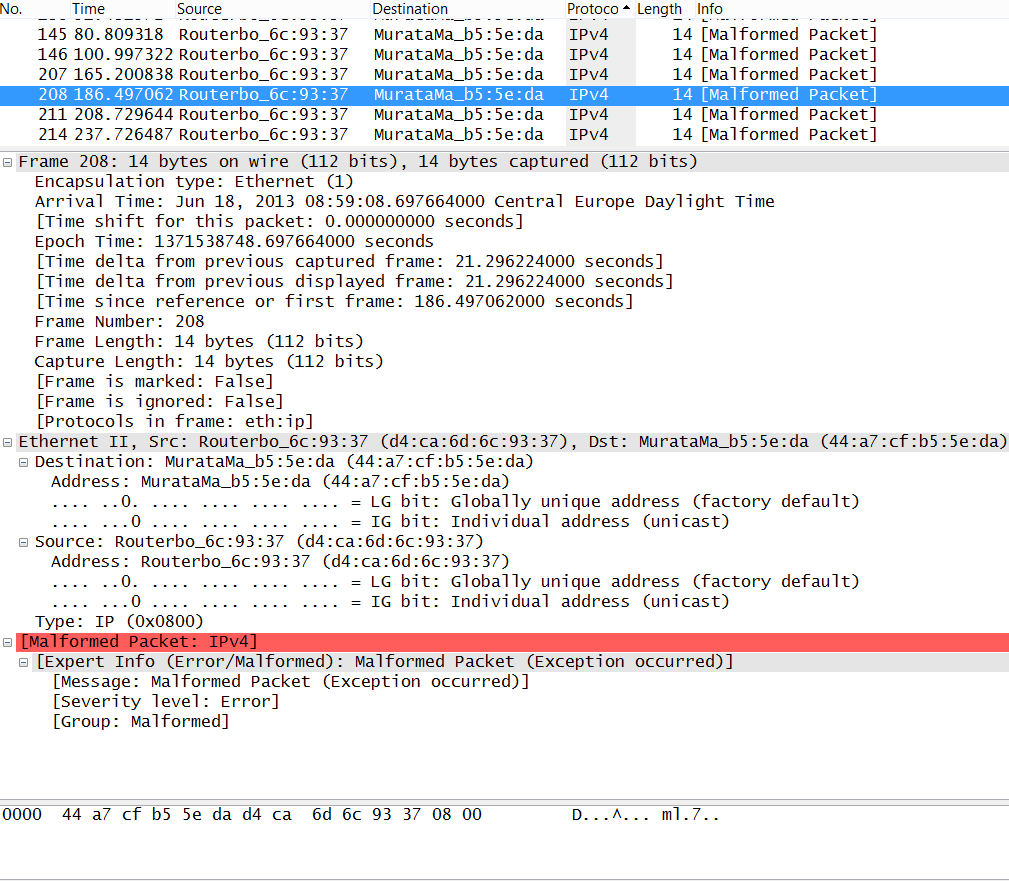Select highlighted packet 208 row
The height and width of the screenshot is (881, 1009).
(x=504, y=95)
